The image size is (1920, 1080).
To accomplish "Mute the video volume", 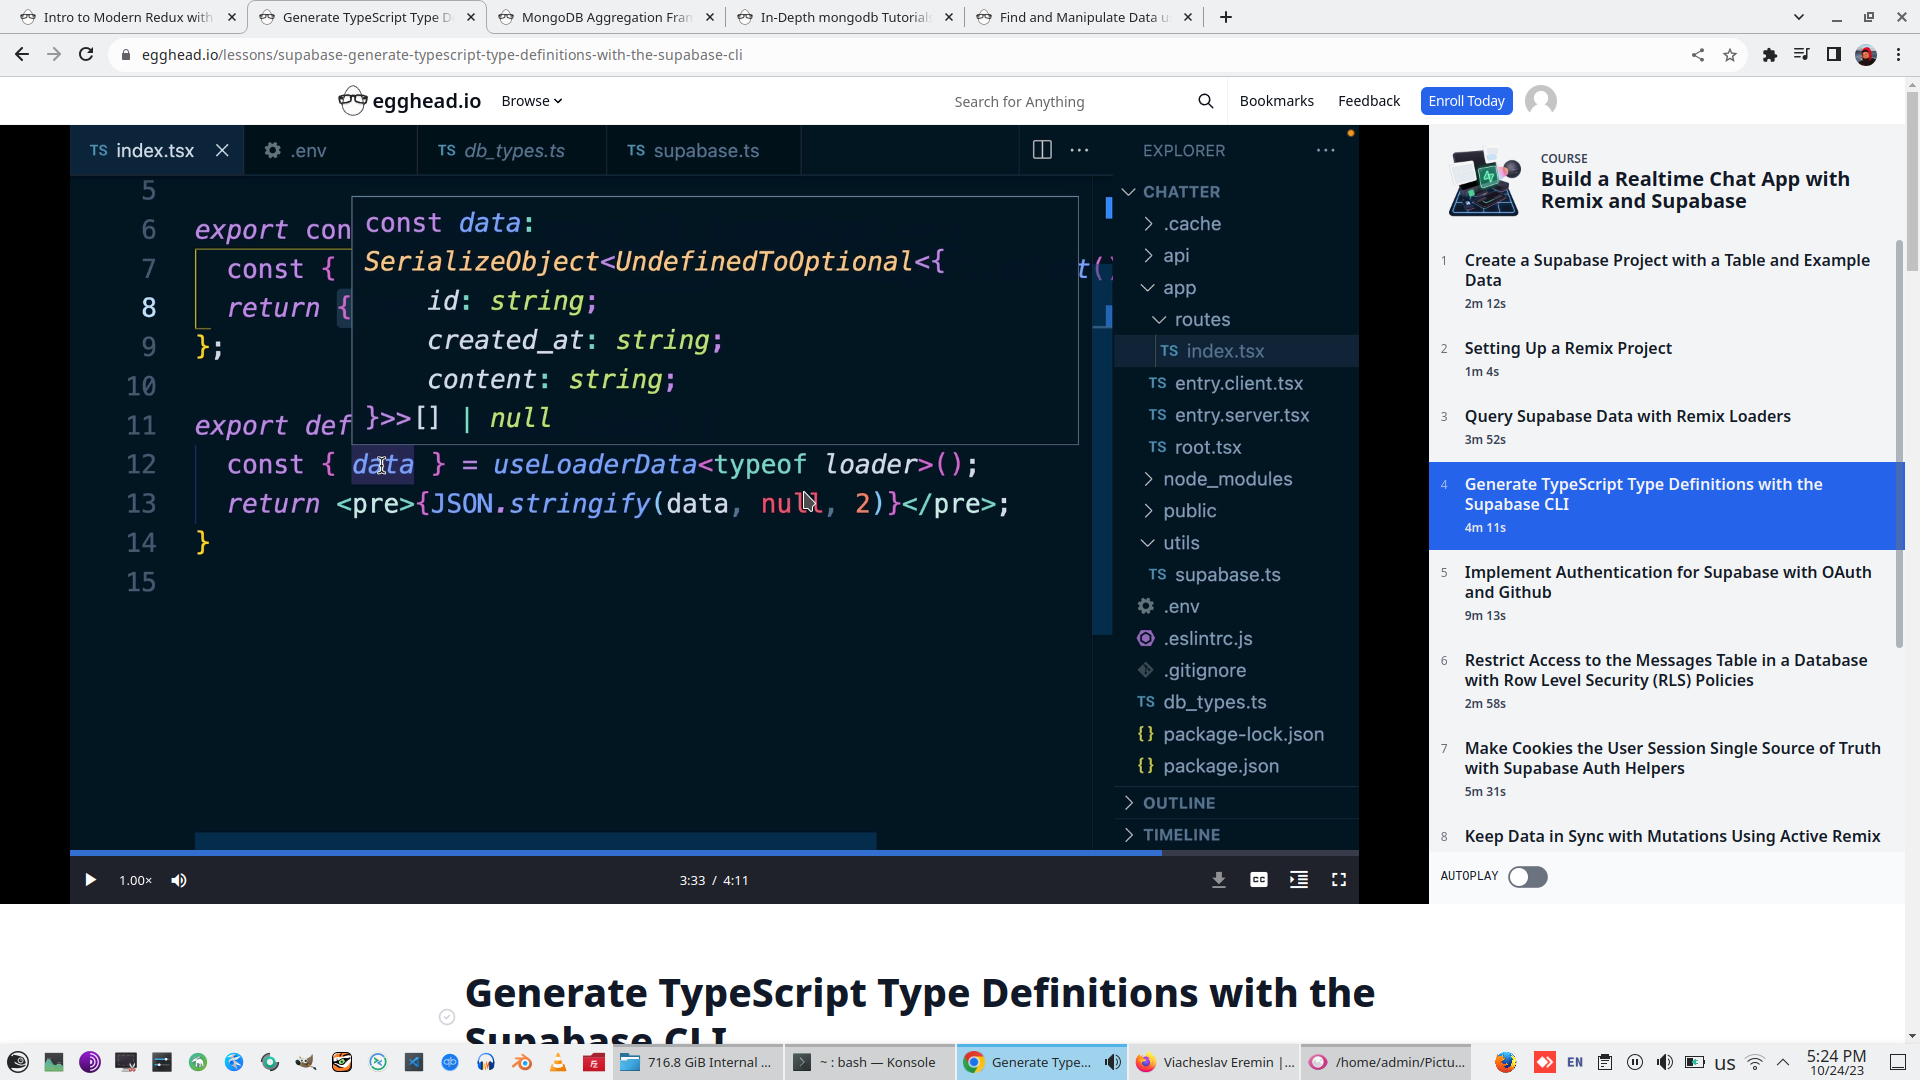I will tap(179, 880).
